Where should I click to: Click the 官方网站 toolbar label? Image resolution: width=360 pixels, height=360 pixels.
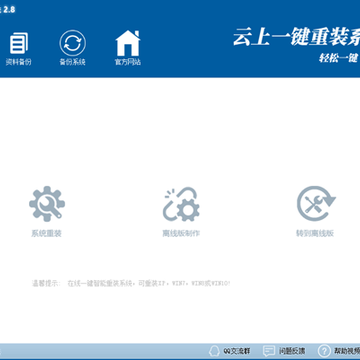point(128,62)
